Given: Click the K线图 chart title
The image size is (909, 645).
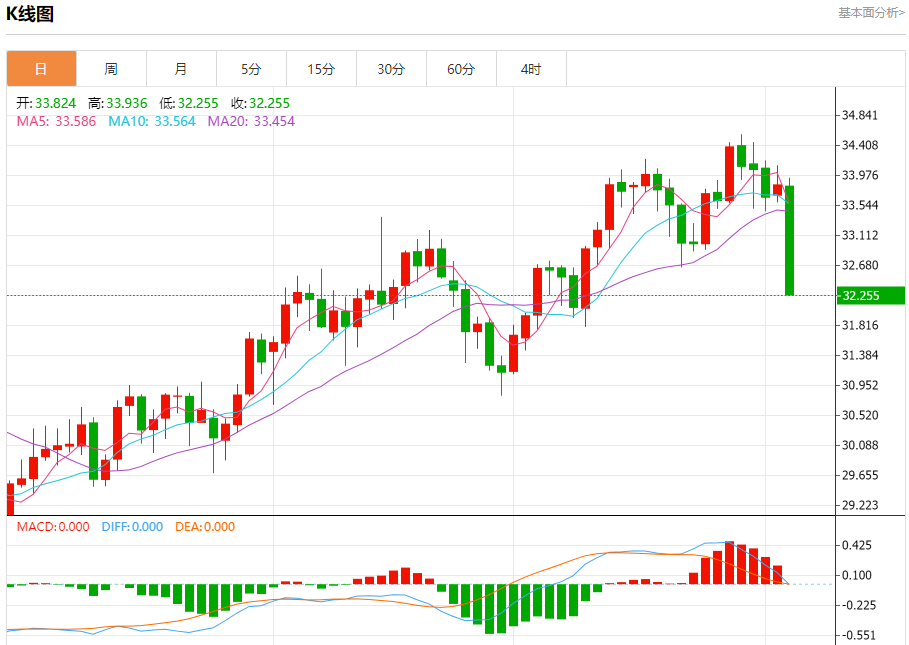Looking at the screenshot, I should coord(31,14).
